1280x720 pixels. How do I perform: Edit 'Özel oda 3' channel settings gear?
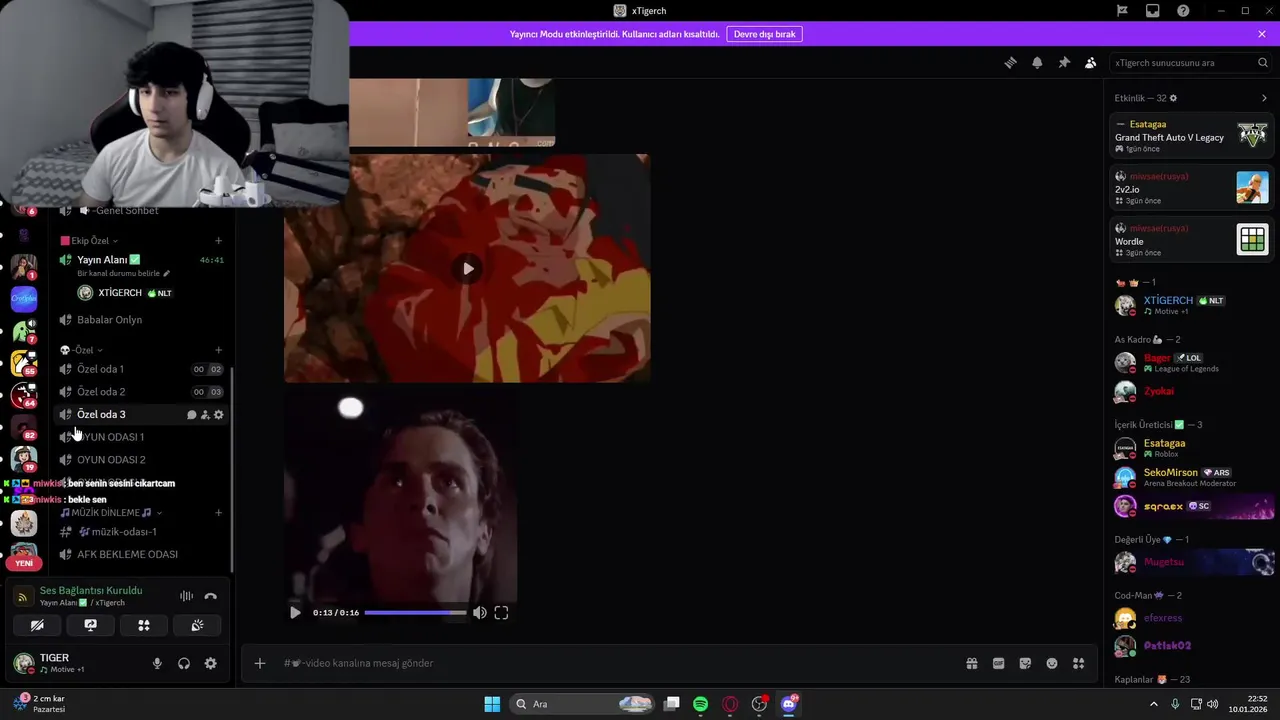[x=219, y=415]
